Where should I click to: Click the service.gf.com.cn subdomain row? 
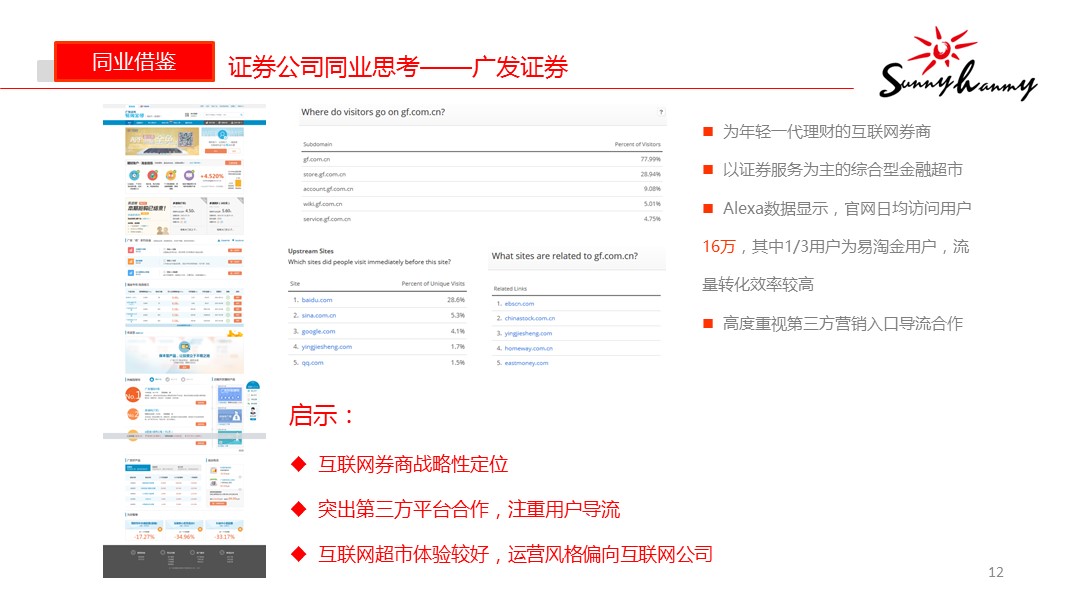point(482,219)
